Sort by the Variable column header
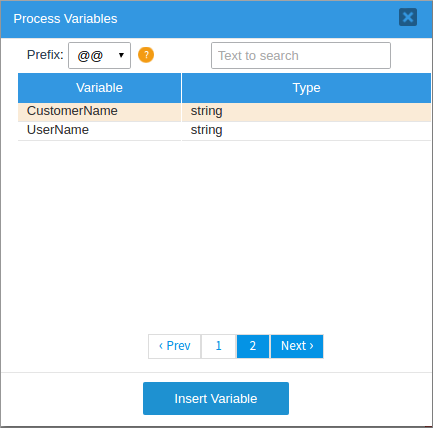 99,88
